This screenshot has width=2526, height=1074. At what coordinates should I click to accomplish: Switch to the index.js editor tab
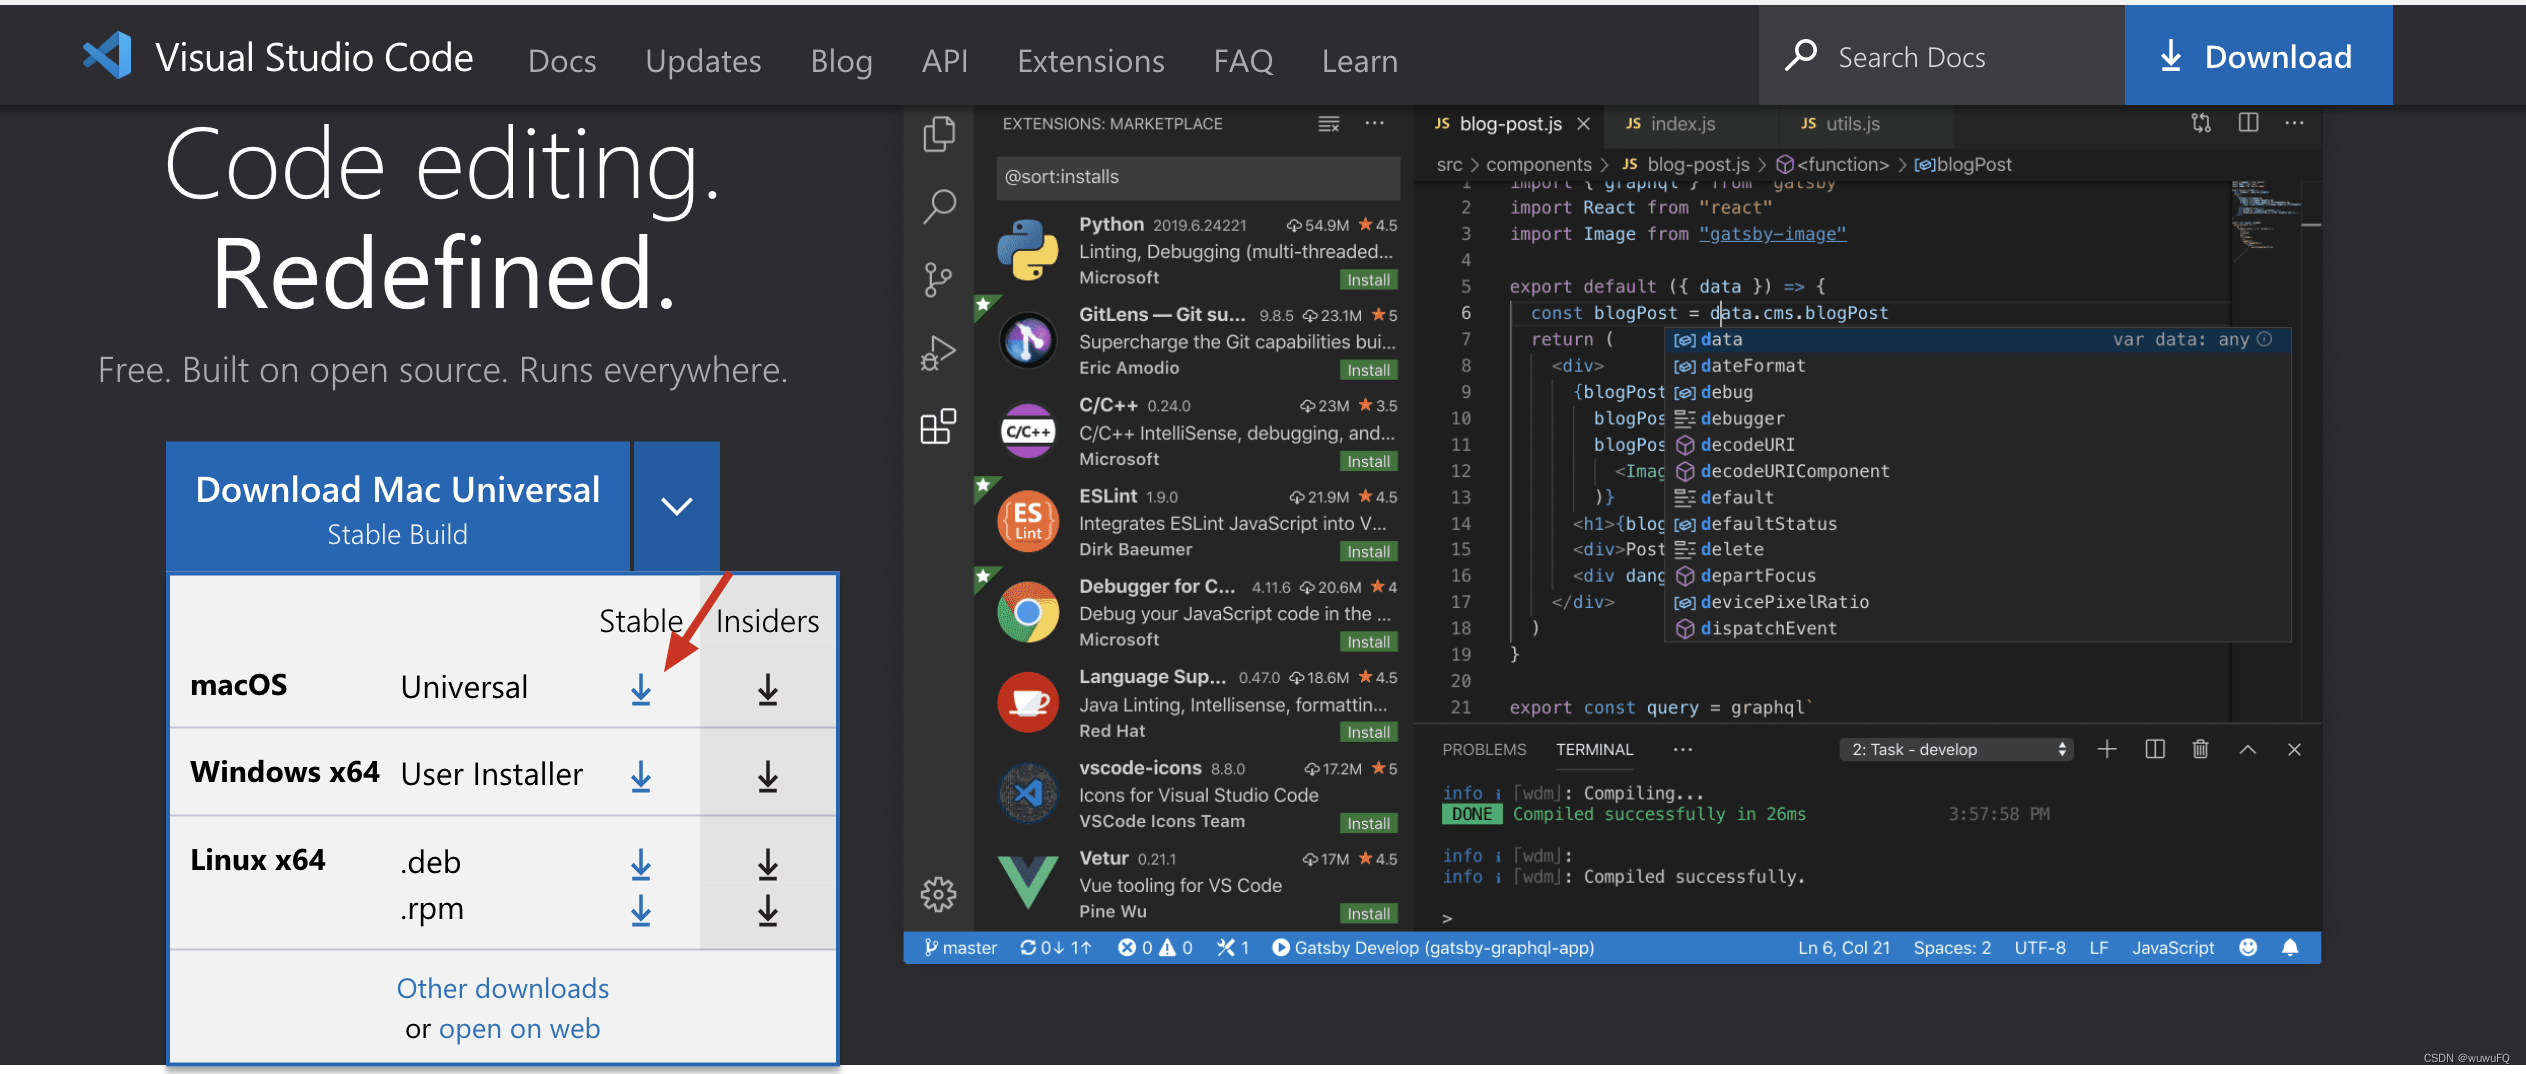[1682, 124]
